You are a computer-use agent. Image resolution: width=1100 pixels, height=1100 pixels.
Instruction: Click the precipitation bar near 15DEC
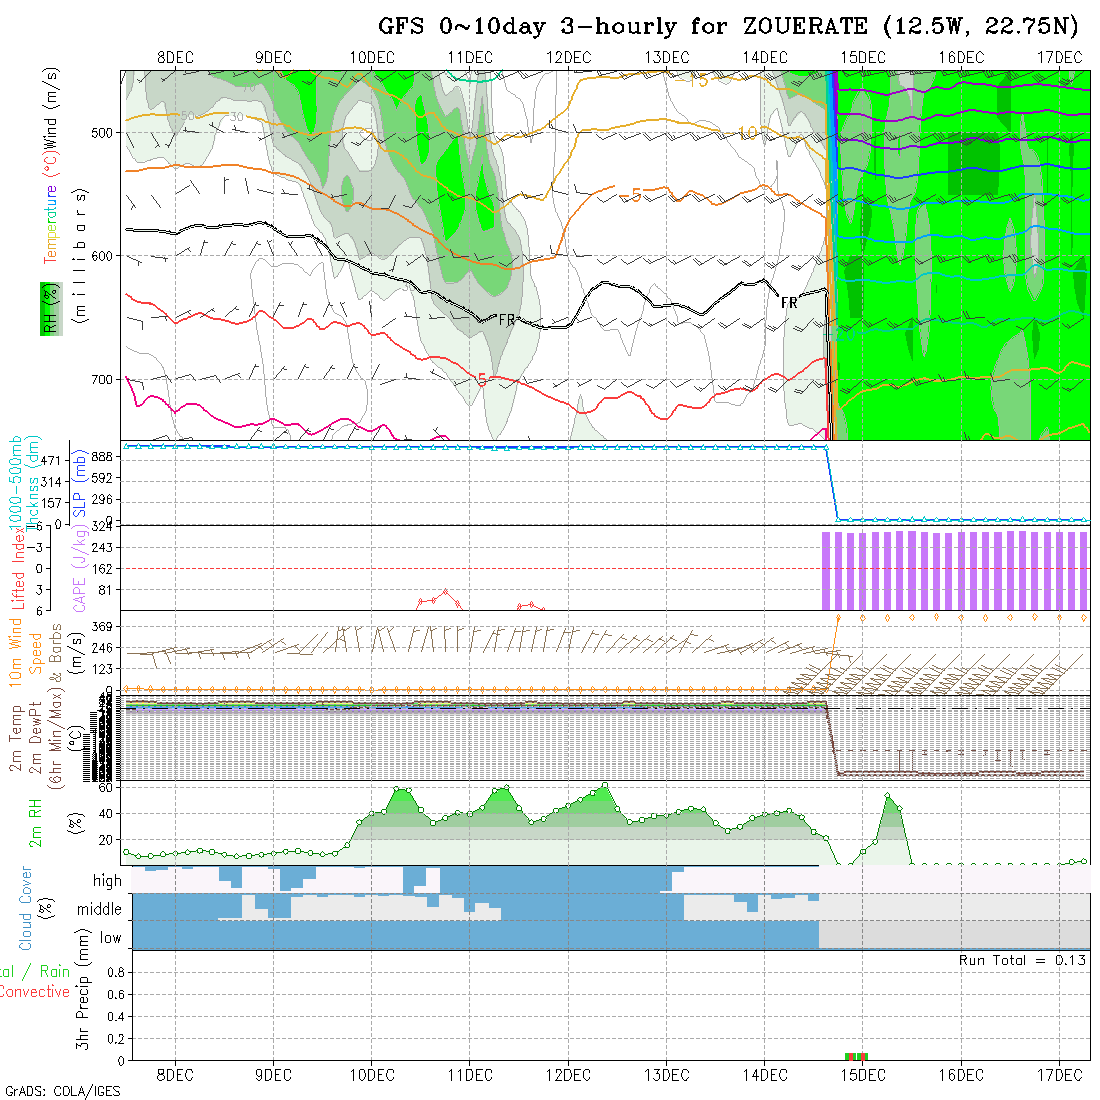857,1056
